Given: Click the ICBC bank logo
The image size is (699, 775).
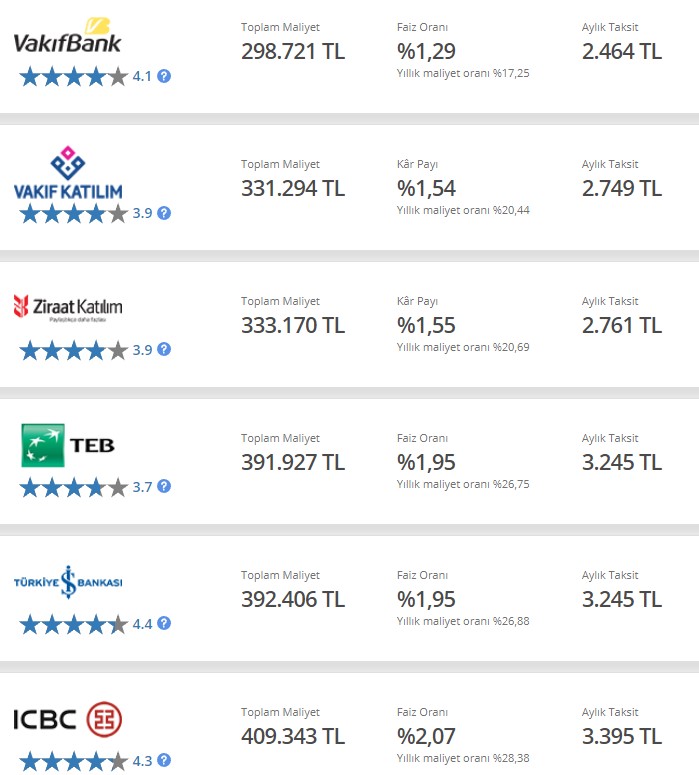Looking at the screenshot, I should 68,719.
